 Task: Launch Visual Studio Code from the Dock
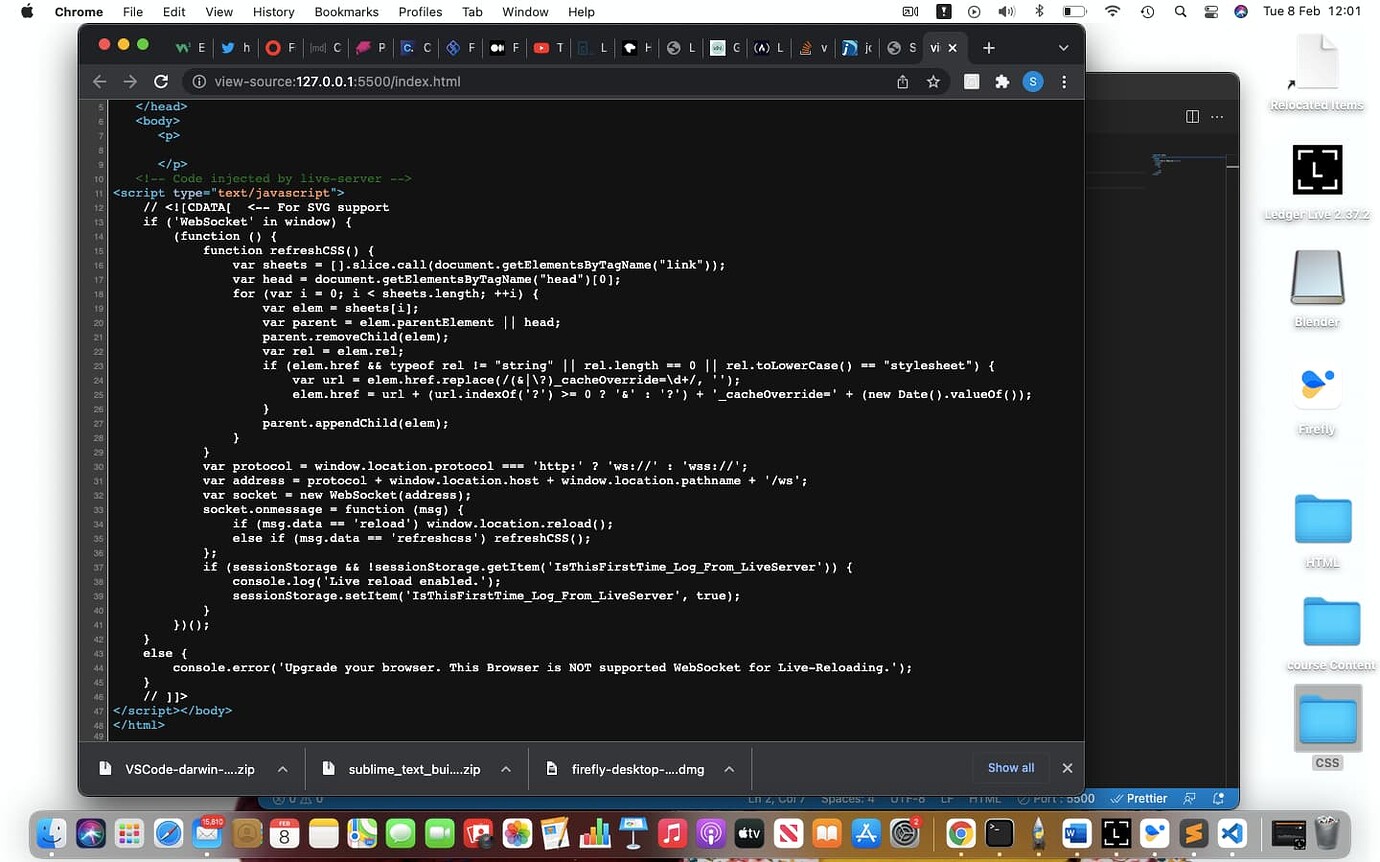[x=1232, y=833]
